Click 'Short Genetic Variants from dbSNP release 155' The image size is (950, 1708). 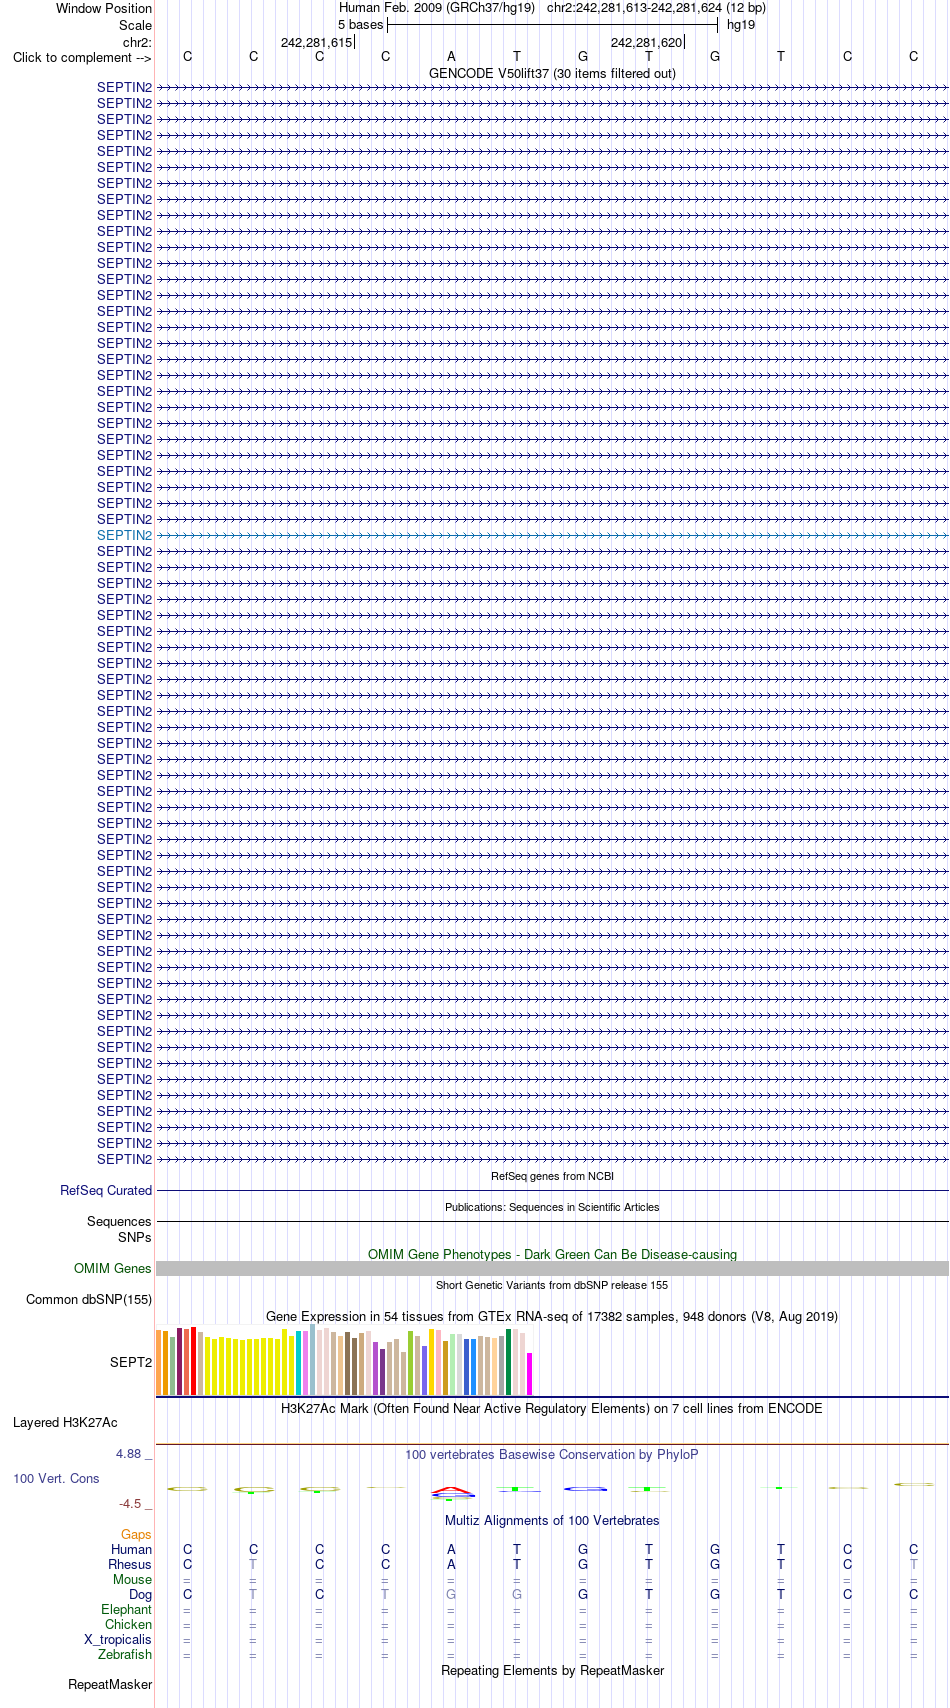552,1285
